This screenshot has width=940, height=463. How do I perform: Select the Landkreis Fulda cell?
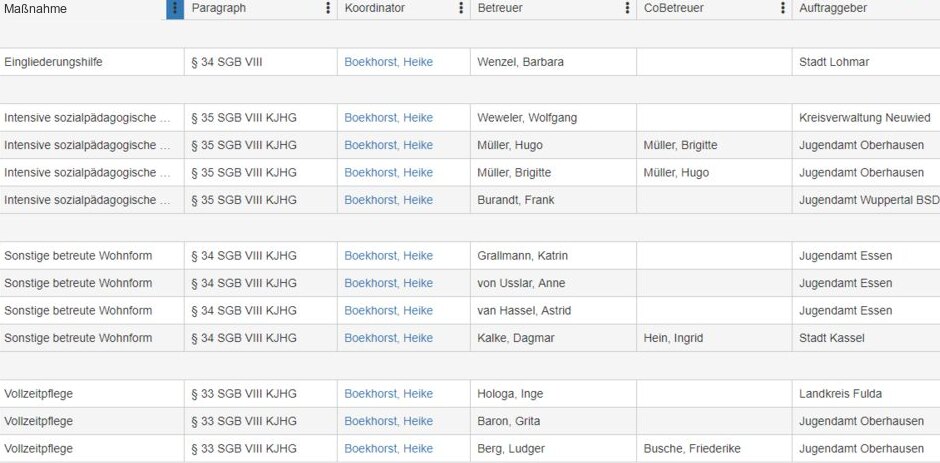[866, 394]
